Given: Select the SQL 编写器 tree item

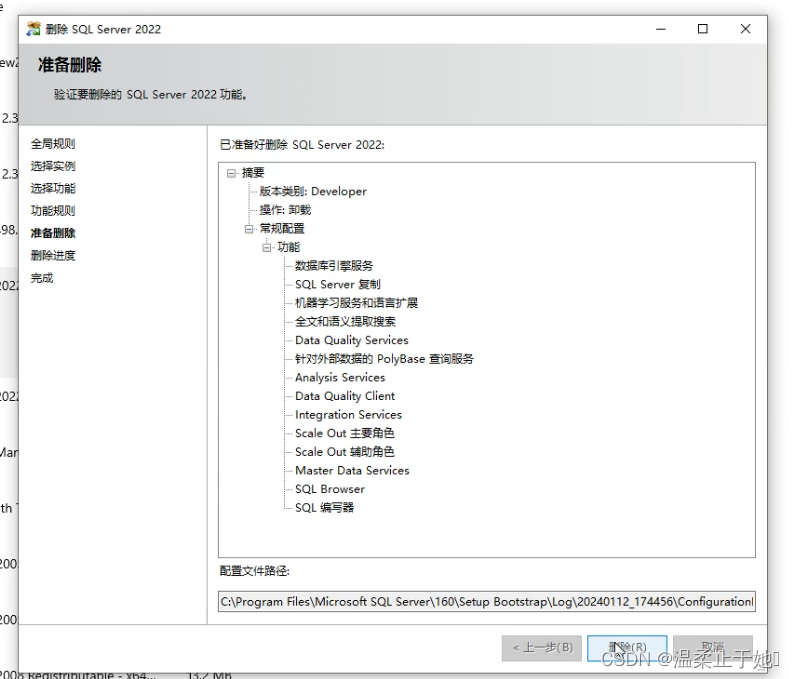Looking at the screenshot, I should click(325, 508).
